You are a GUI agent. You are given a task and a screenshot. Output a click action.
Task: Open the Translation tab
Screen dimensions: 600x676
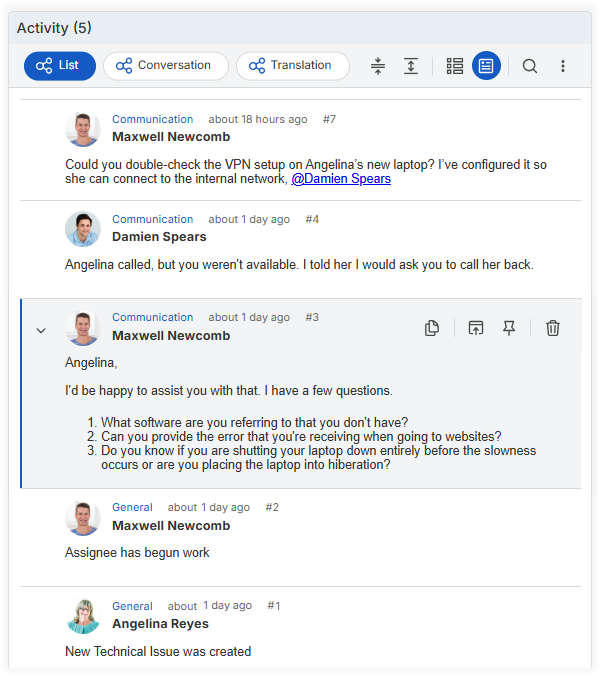coord(292,66)
